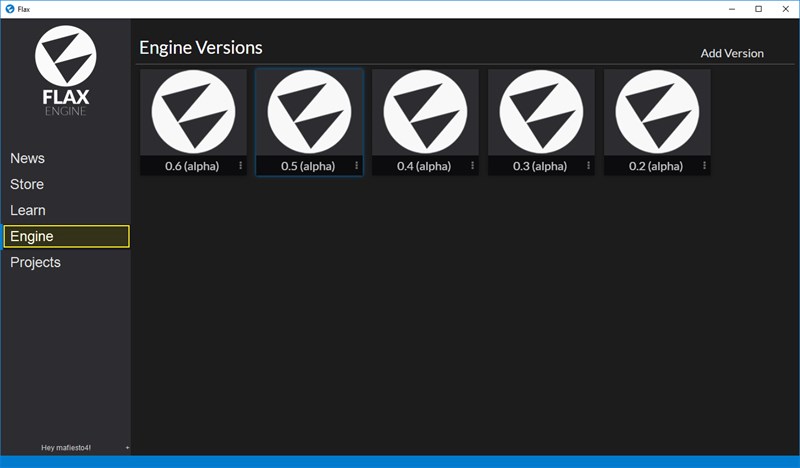Image resolution: width=800 pixels, height=468 pixels.
Task: Open options menu for 0.5 (alpha)
Action: pos(356,165)
